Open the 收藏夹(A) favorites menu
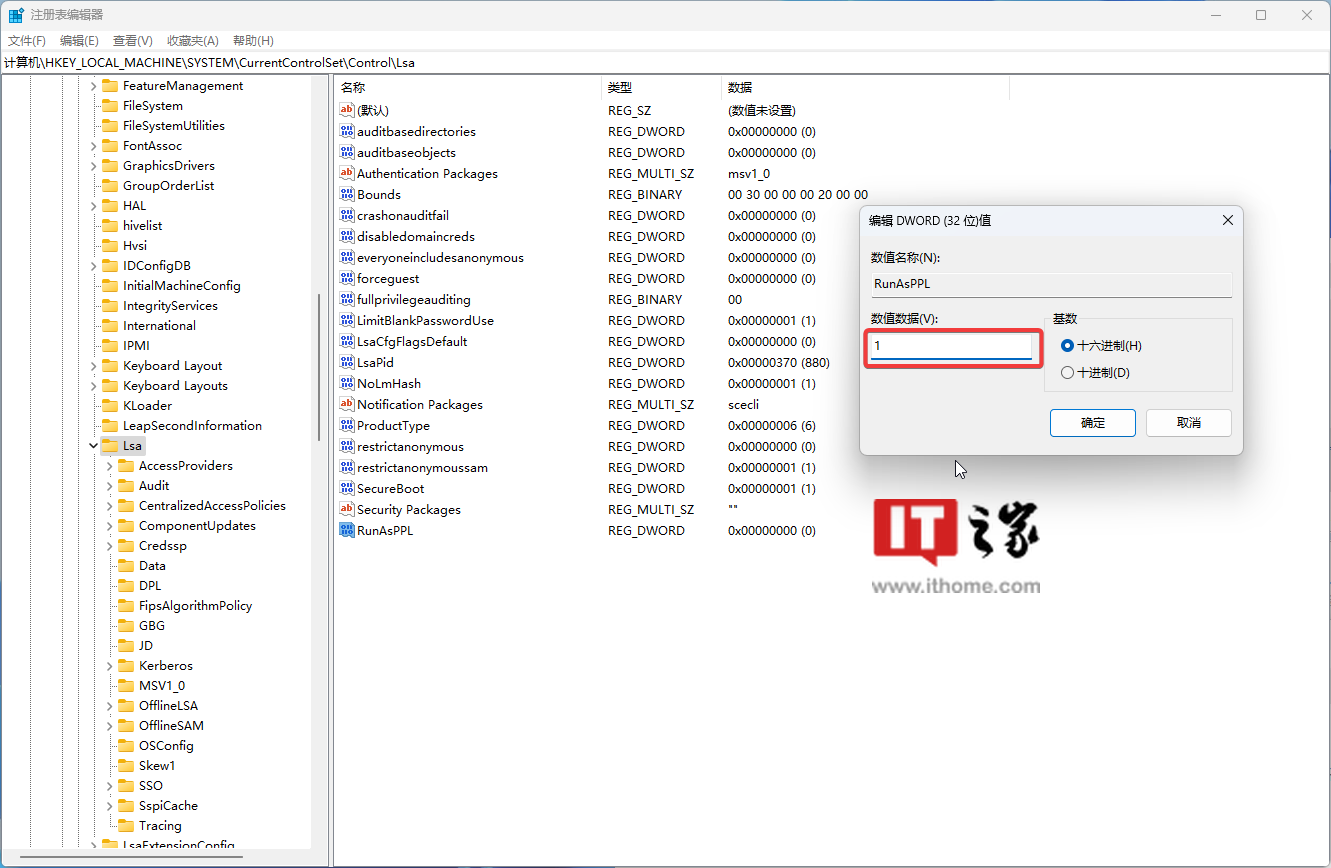The width and height of the screenshot is (1331, 868). (x=193, y=40)
